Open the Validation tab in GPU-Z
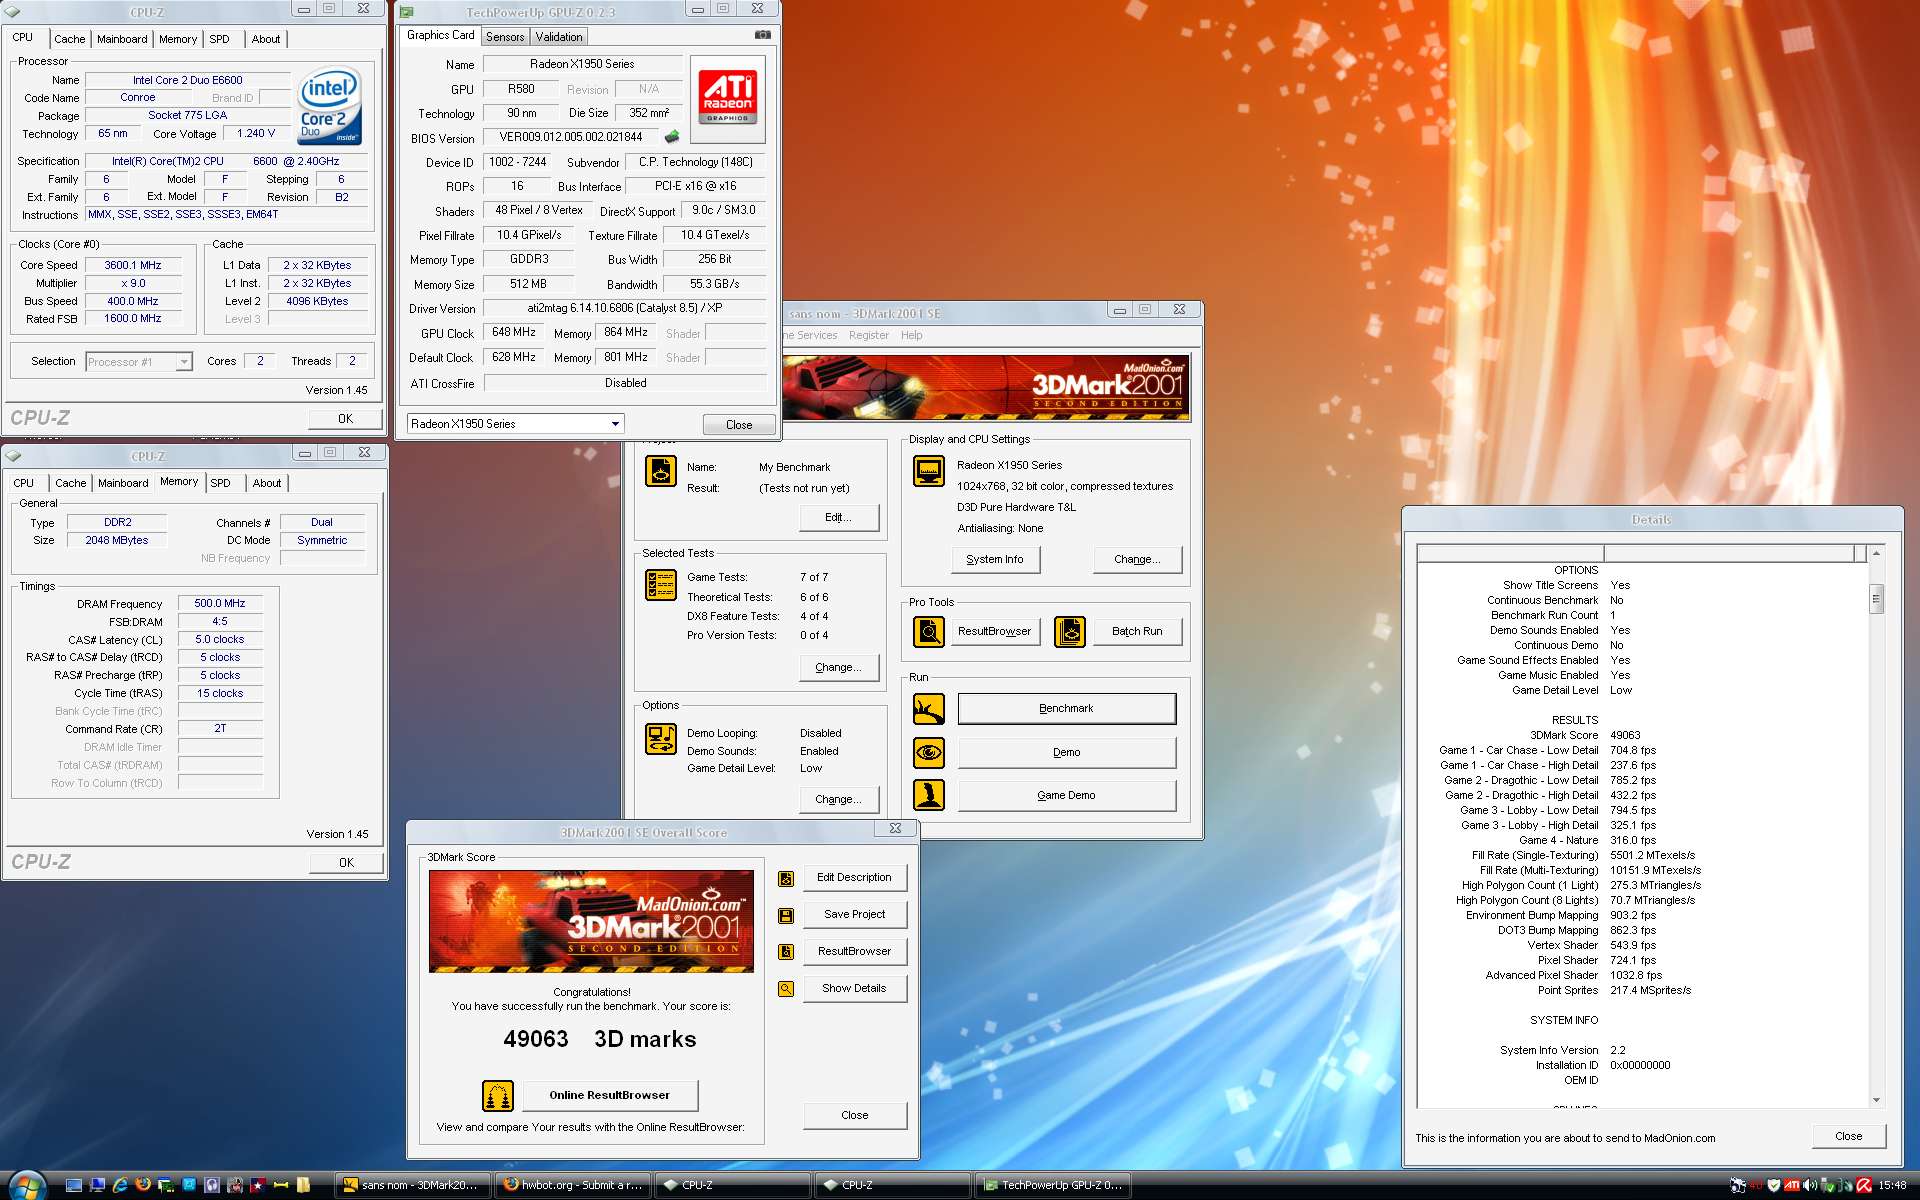Viewport: 1920px width, 1200px height. pyautogui.click(x=559, y=37)
